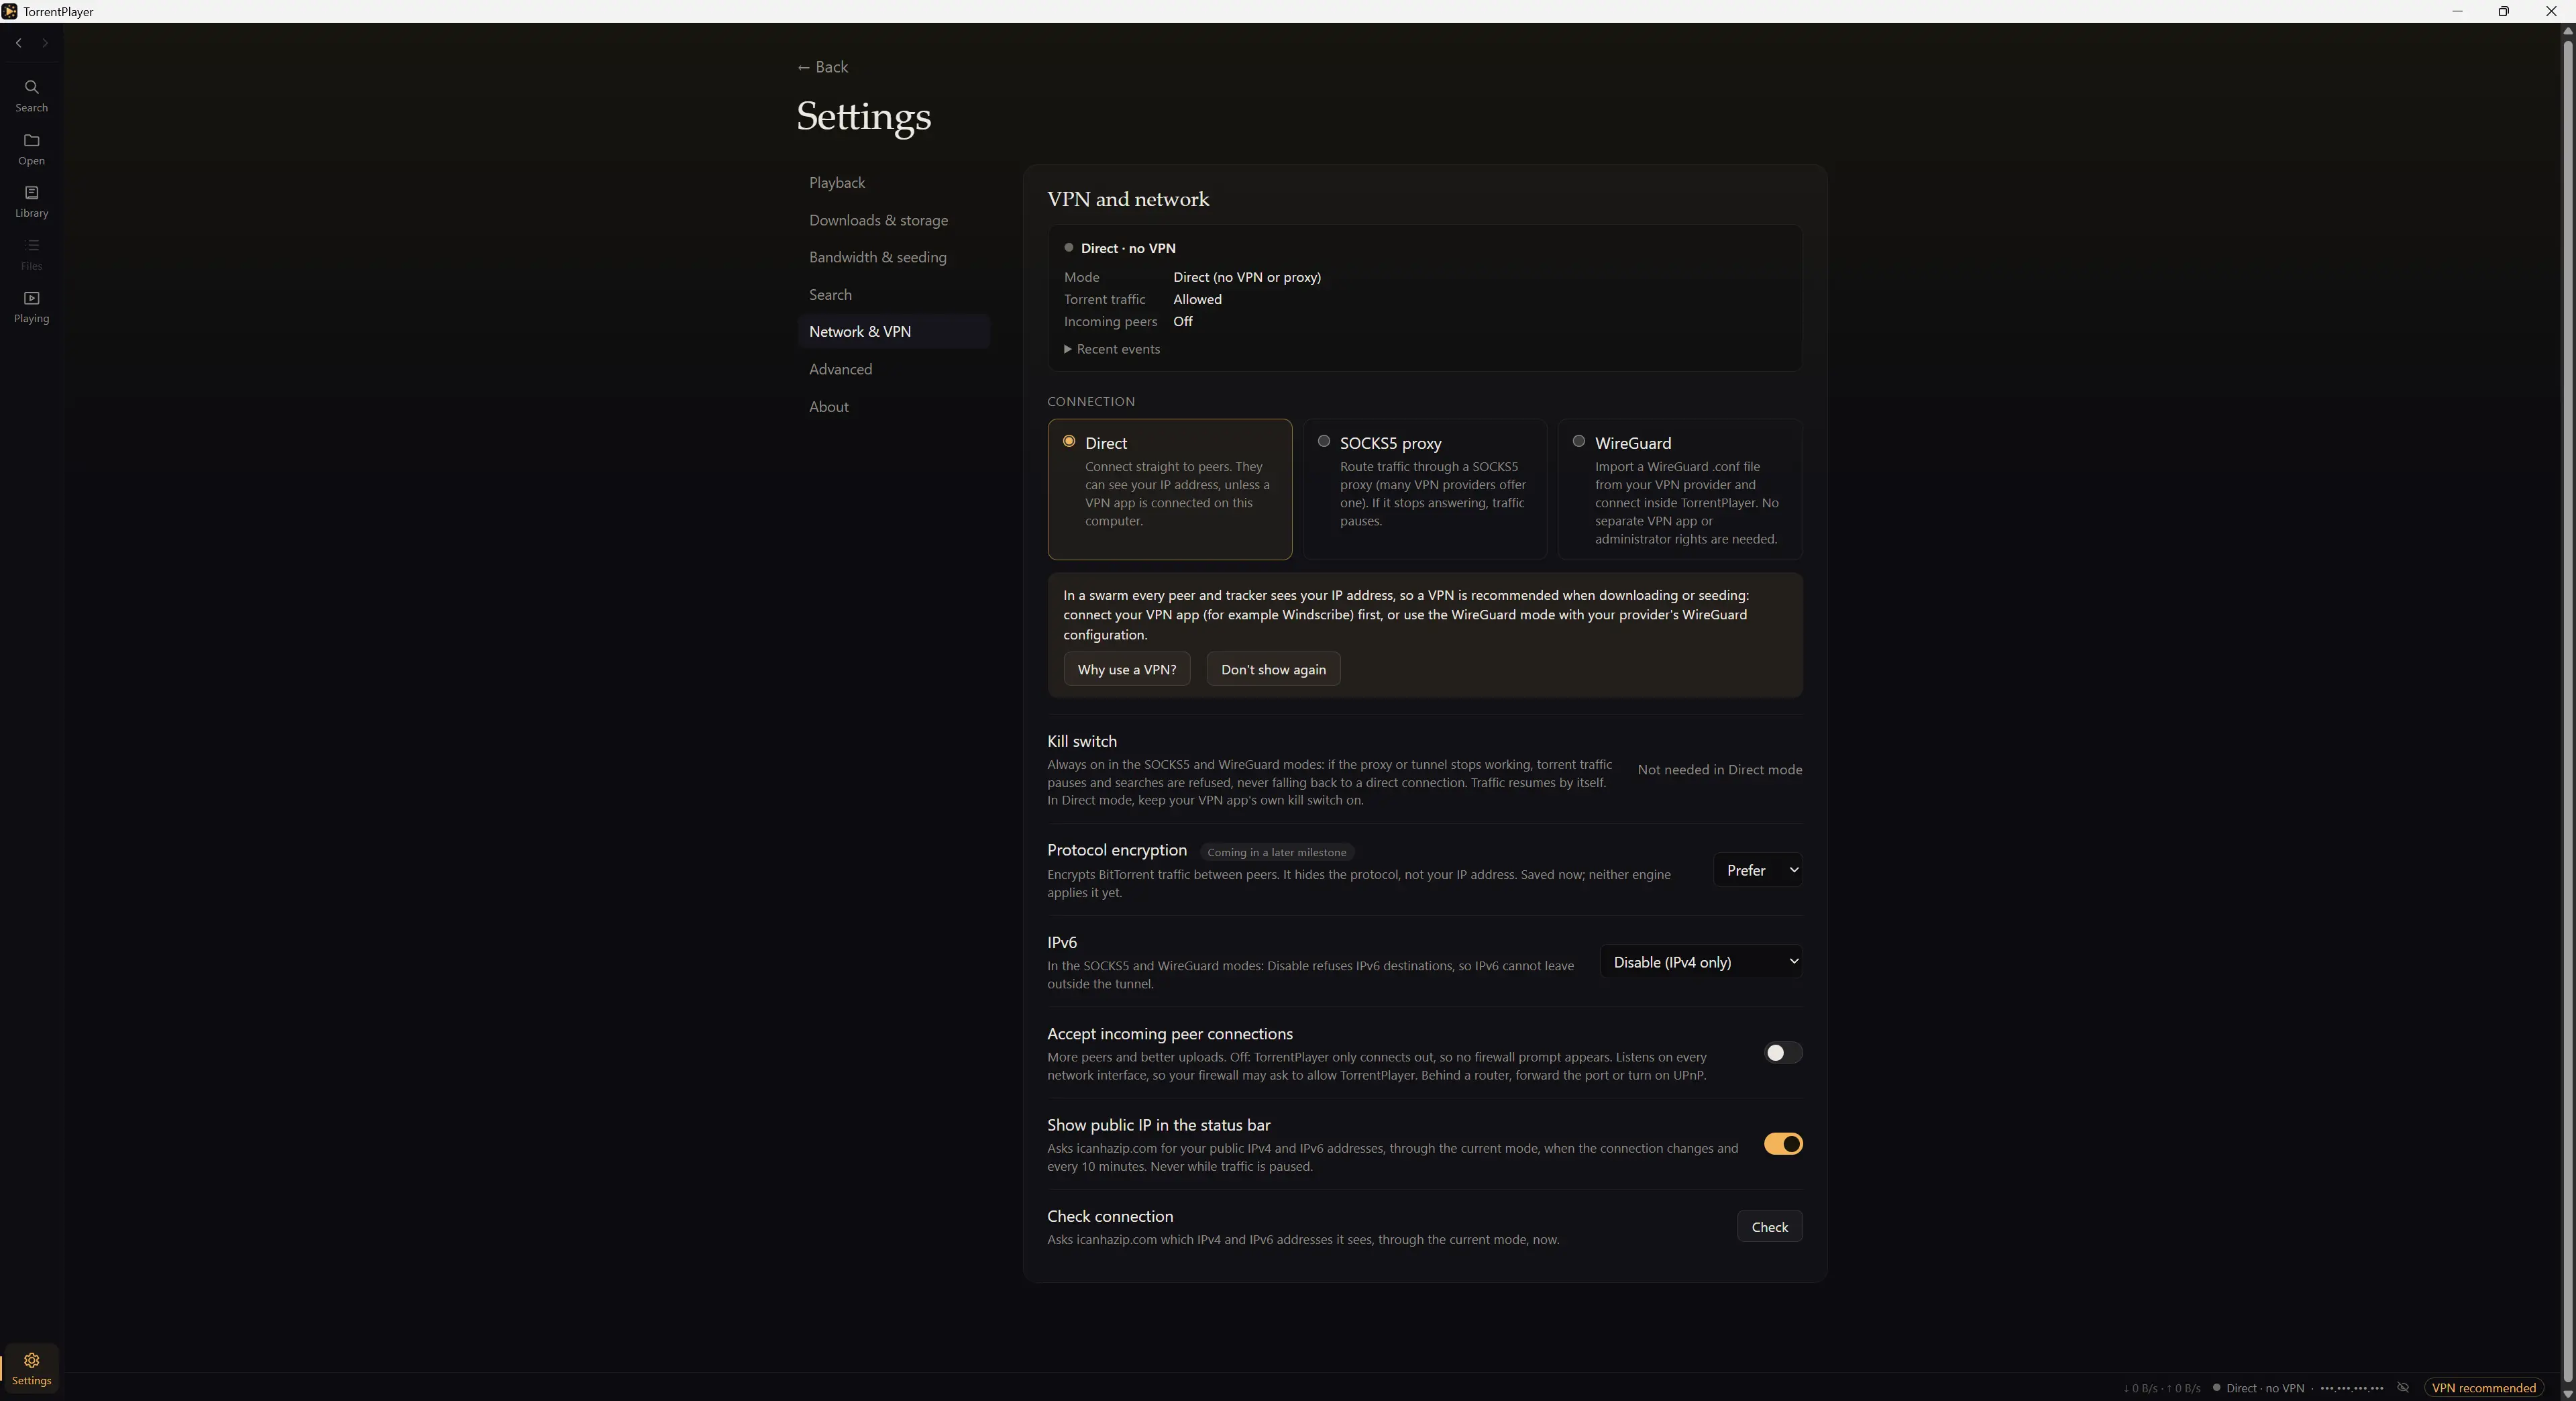Open the About settings section
The width and height of the screenshot is (2576, 1401).
893,407
